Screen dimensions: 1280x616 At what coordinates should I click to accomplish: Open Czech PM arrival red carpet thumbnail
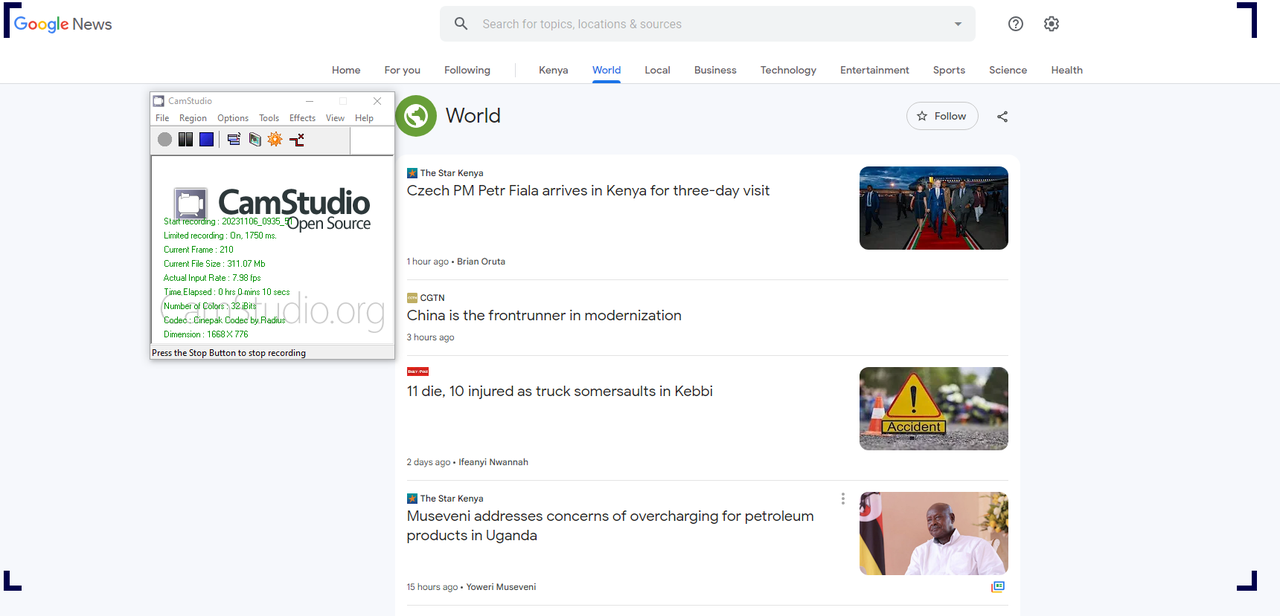(x=934, y=208)
